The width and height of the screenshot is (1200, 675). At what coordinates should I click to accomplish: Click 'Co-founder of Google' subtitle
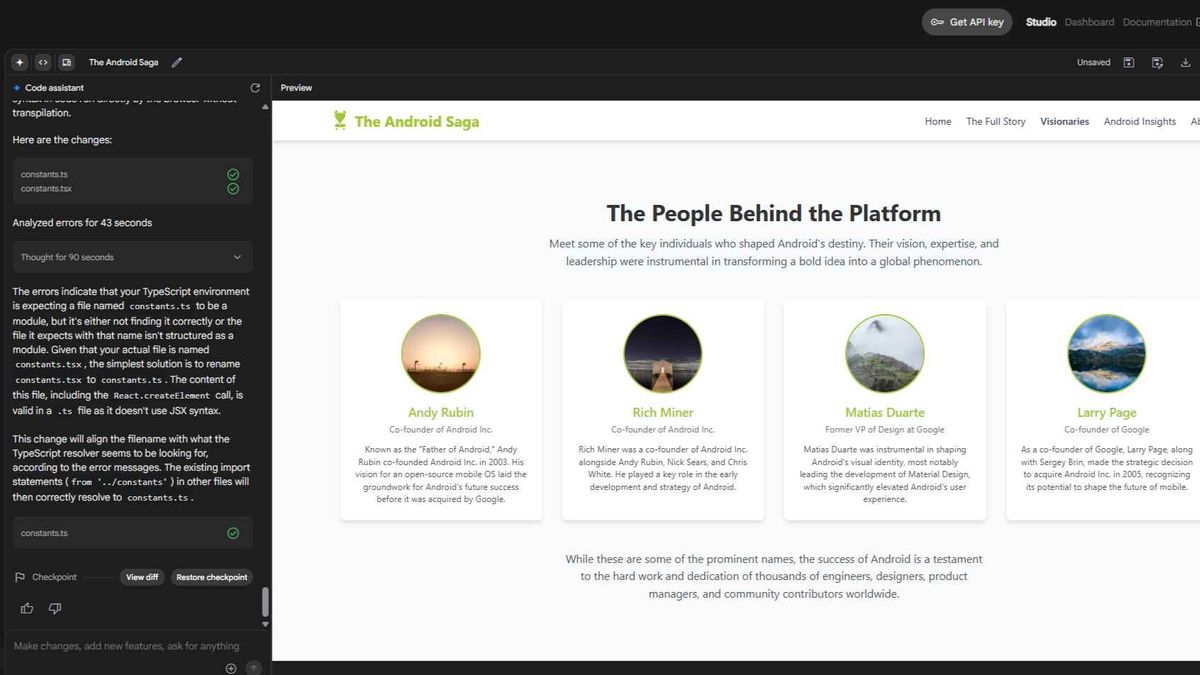[1107, 430]
